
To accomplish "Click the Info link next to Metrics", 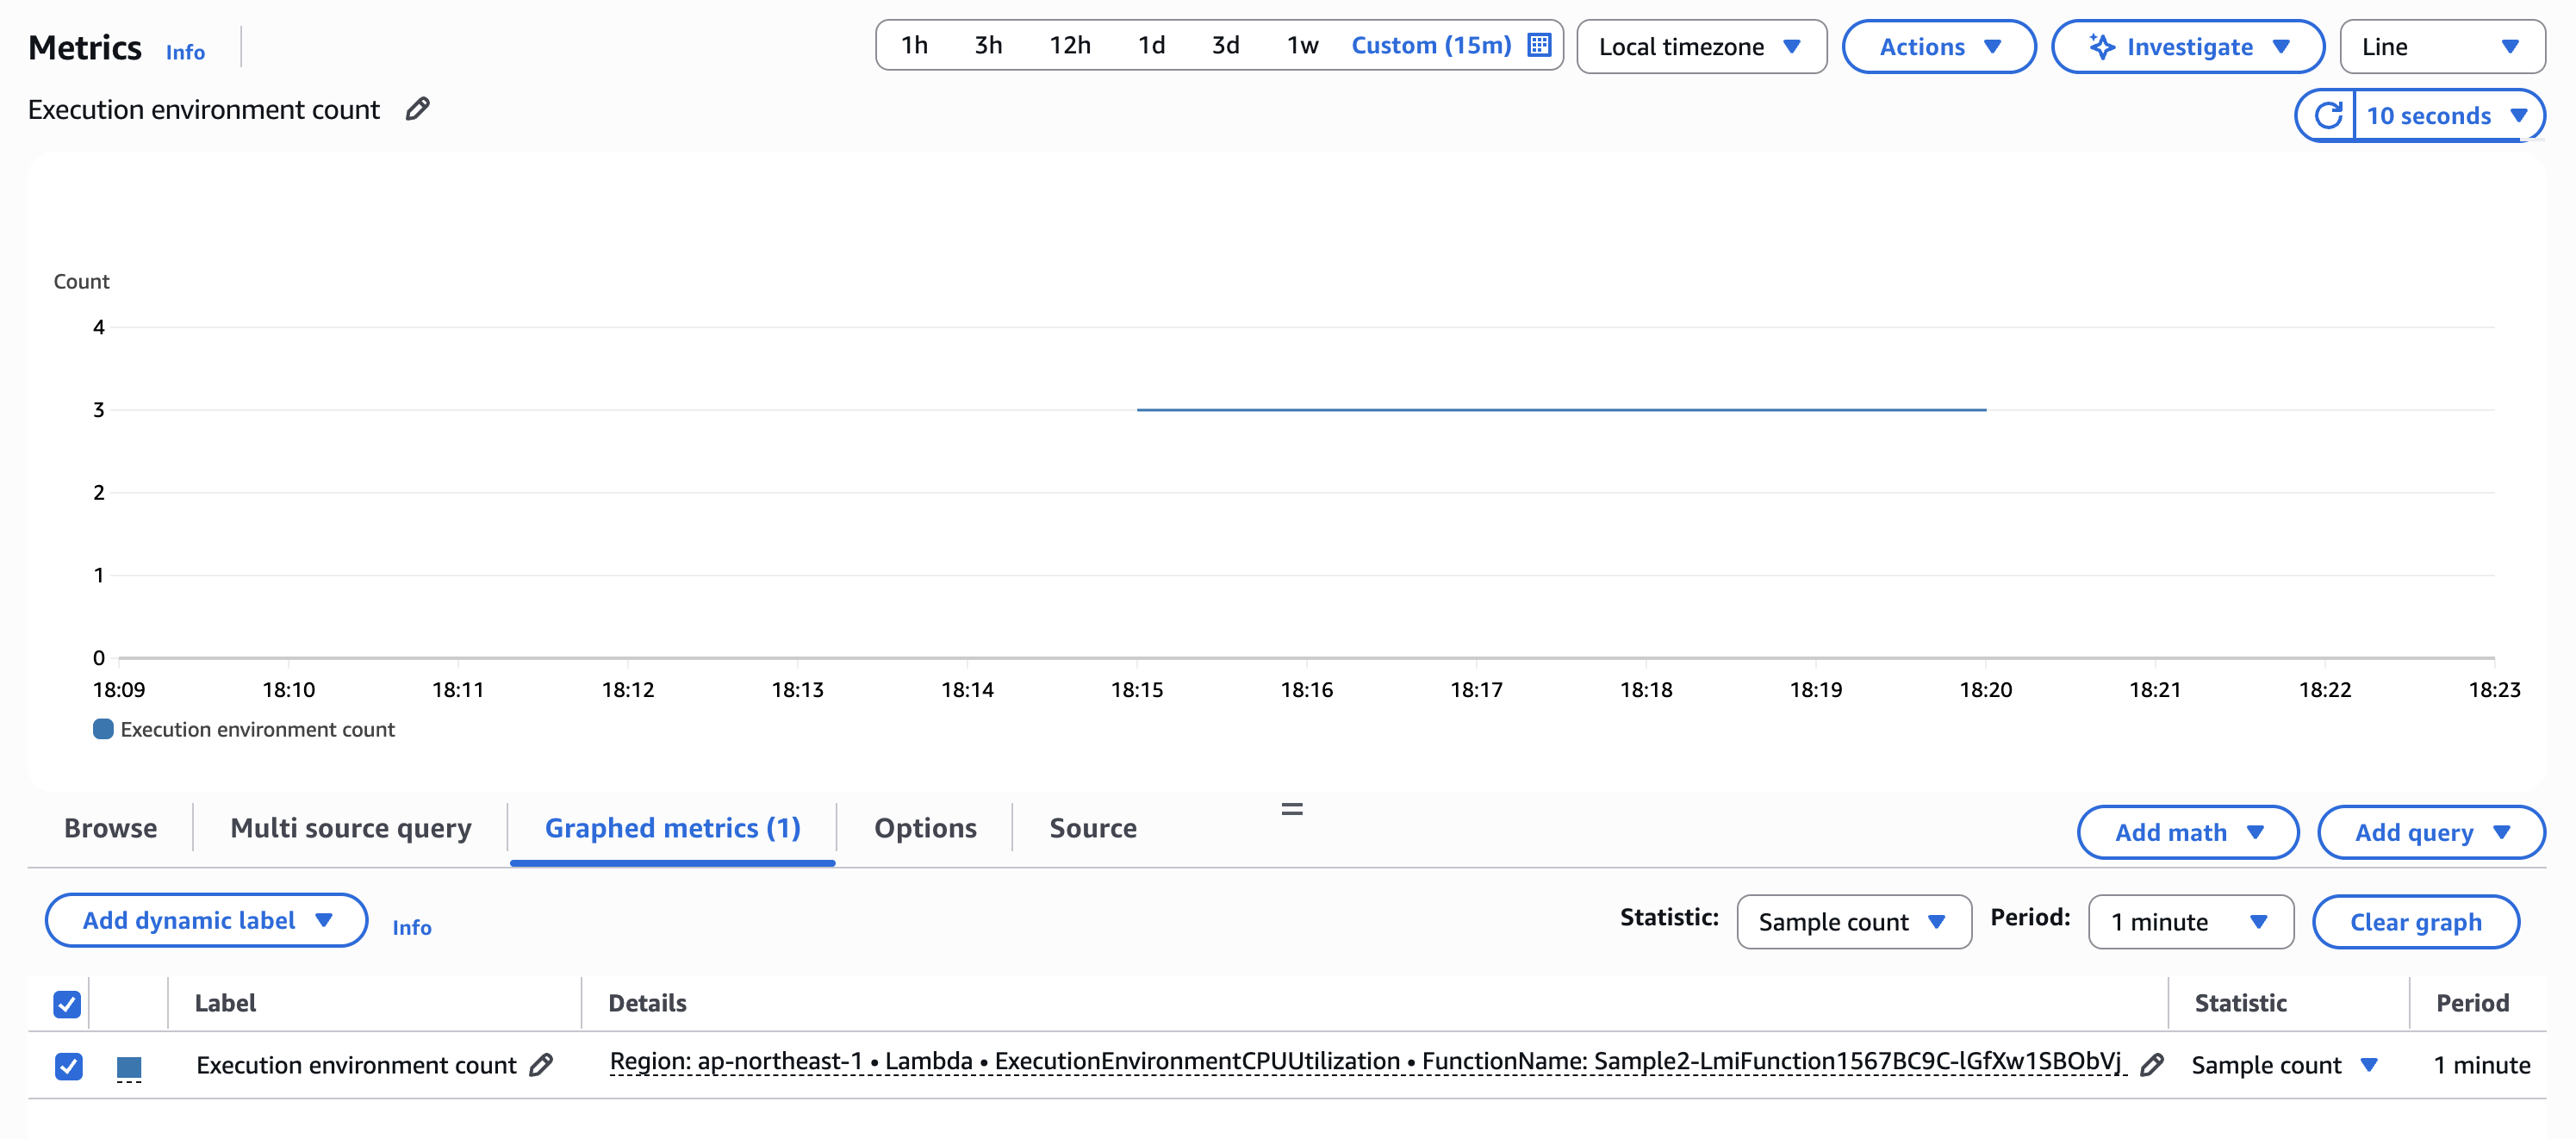I will pyautogui.click(x=185, y=52).
